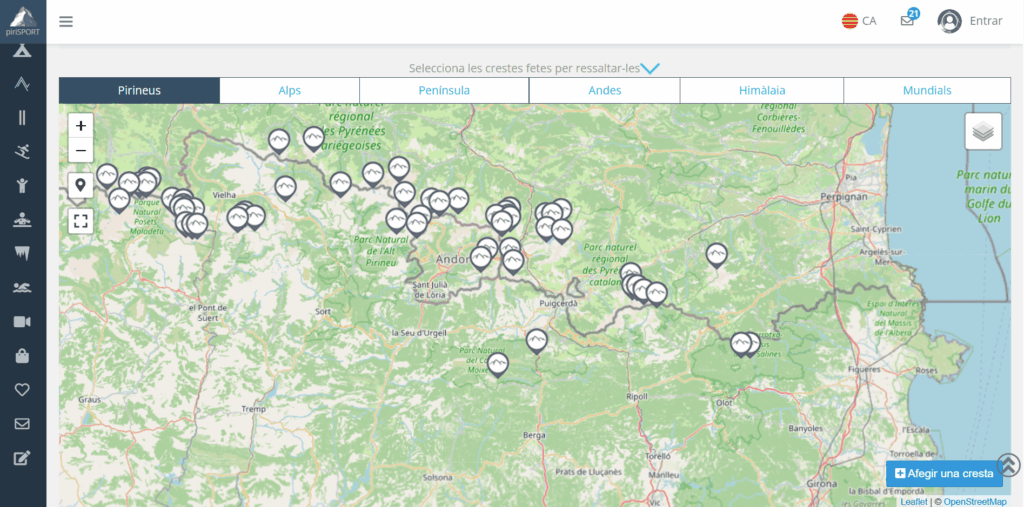The height and width of the screenshot is (507, 1024).
Task: Open the OpenStreetMap attribution link
Action: [975, 502]
